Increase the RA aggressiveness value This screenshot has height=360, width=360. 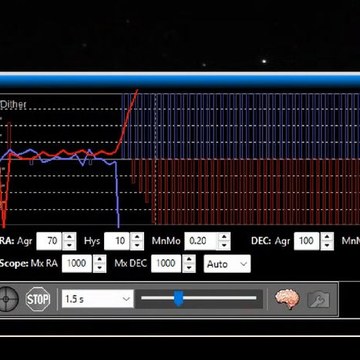pos(69,237)
